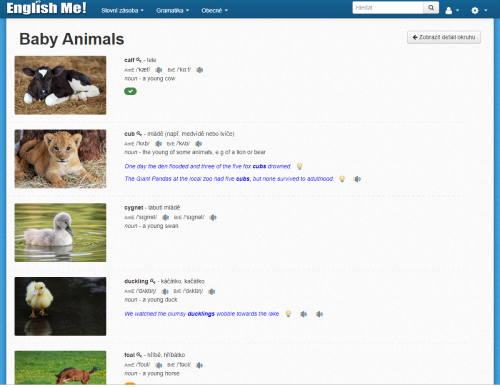
Task: Open the Obecné menu
Action: pyautogui.click(x=214, y=10)
